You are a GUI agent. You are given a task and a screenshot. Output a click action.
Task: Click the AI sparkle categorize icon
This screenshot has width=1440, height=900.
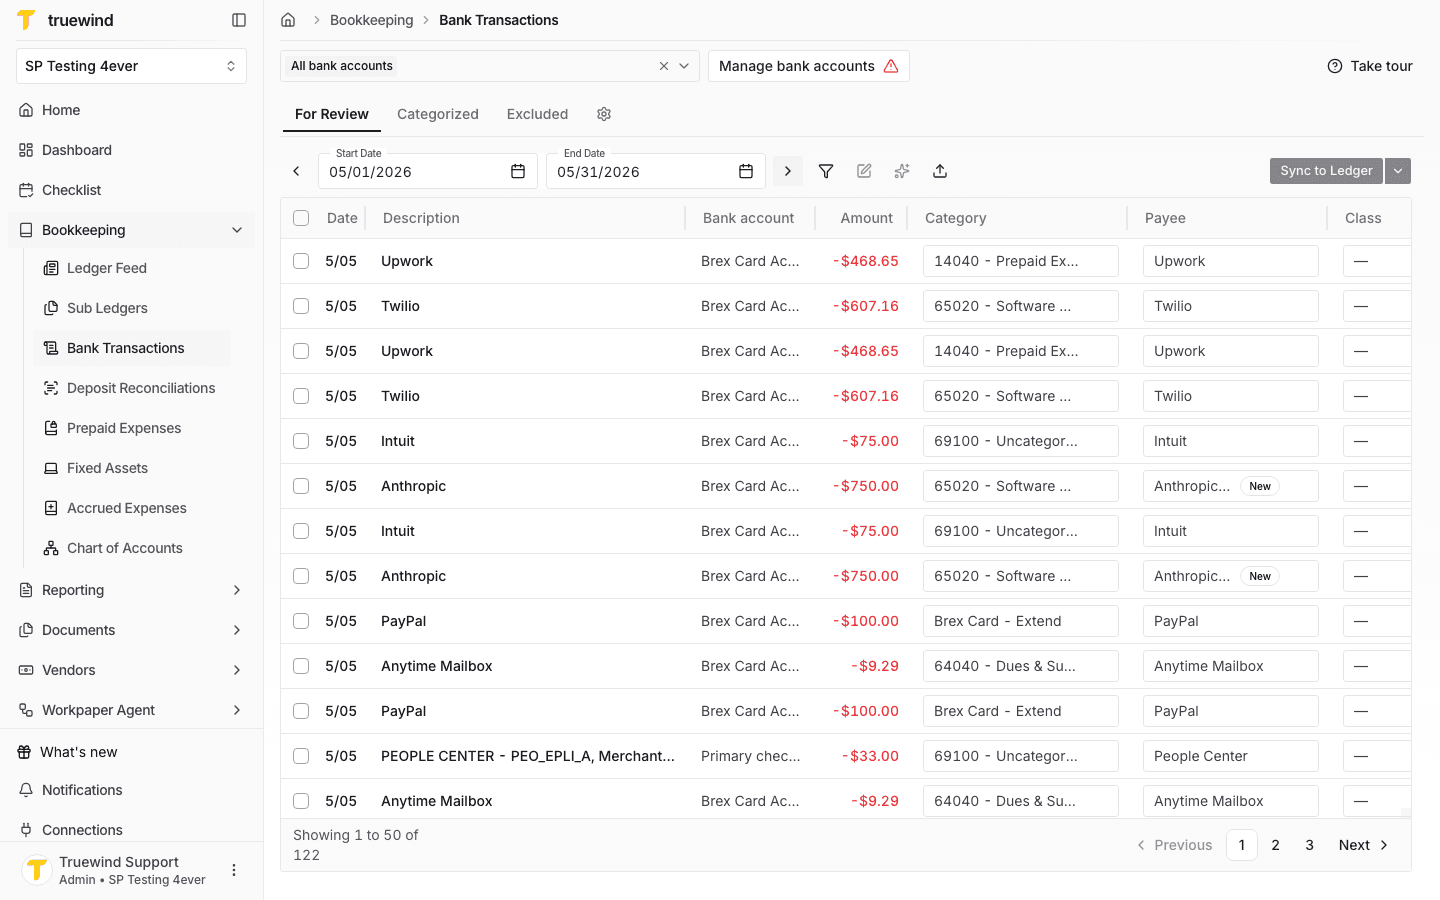point(902,171)
